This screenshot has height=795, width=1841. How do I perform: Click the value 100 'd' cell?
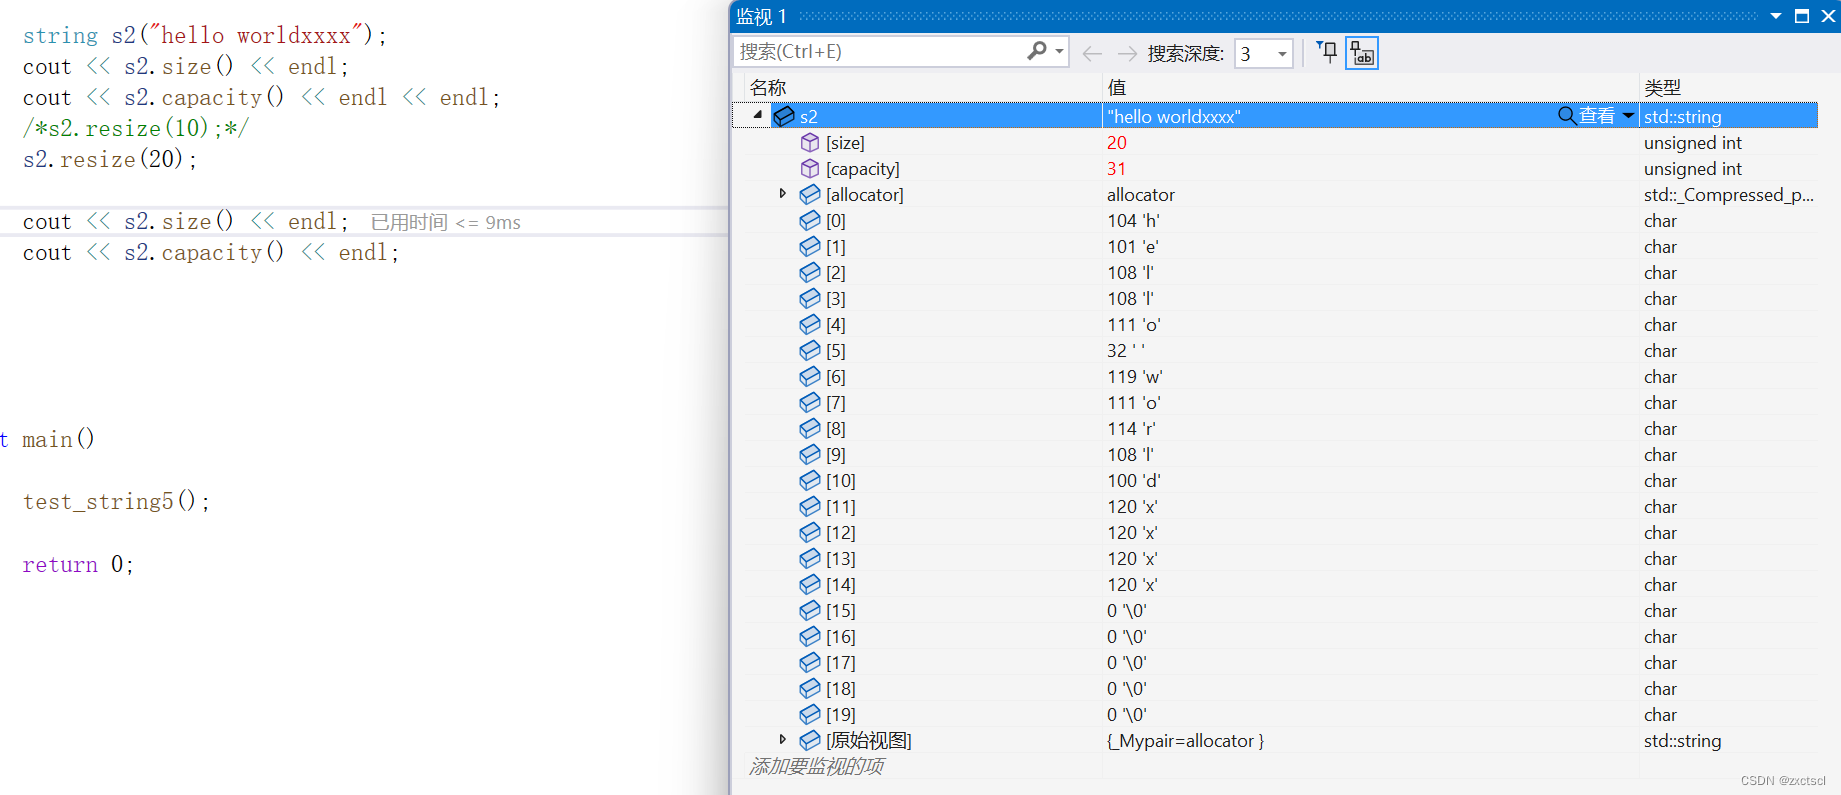[1134, 481]
